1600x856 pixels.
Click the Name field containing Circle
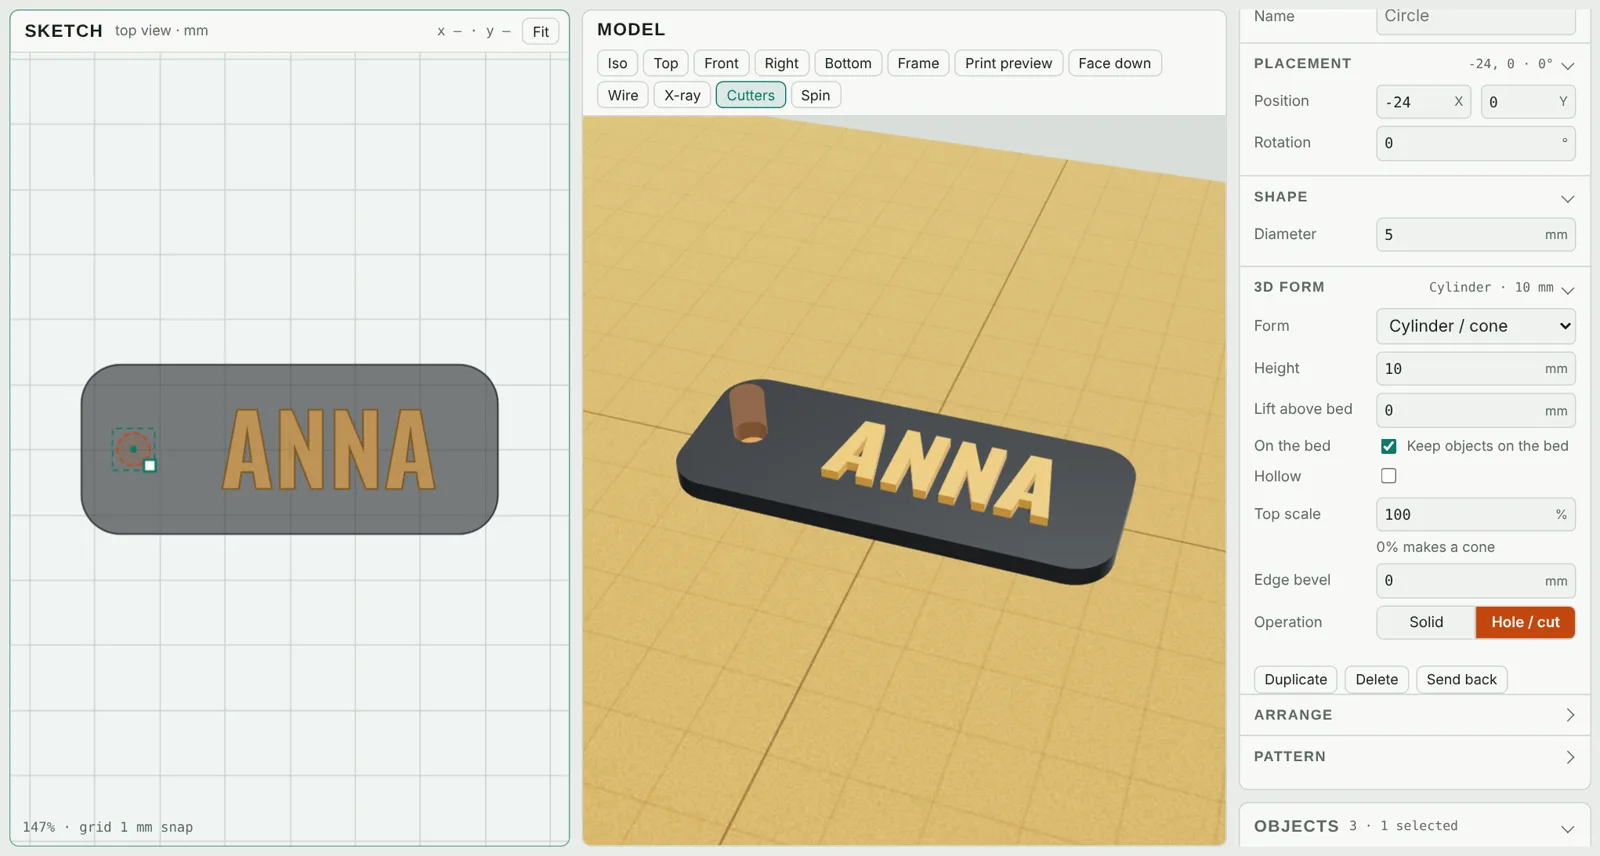point(1476,18)
